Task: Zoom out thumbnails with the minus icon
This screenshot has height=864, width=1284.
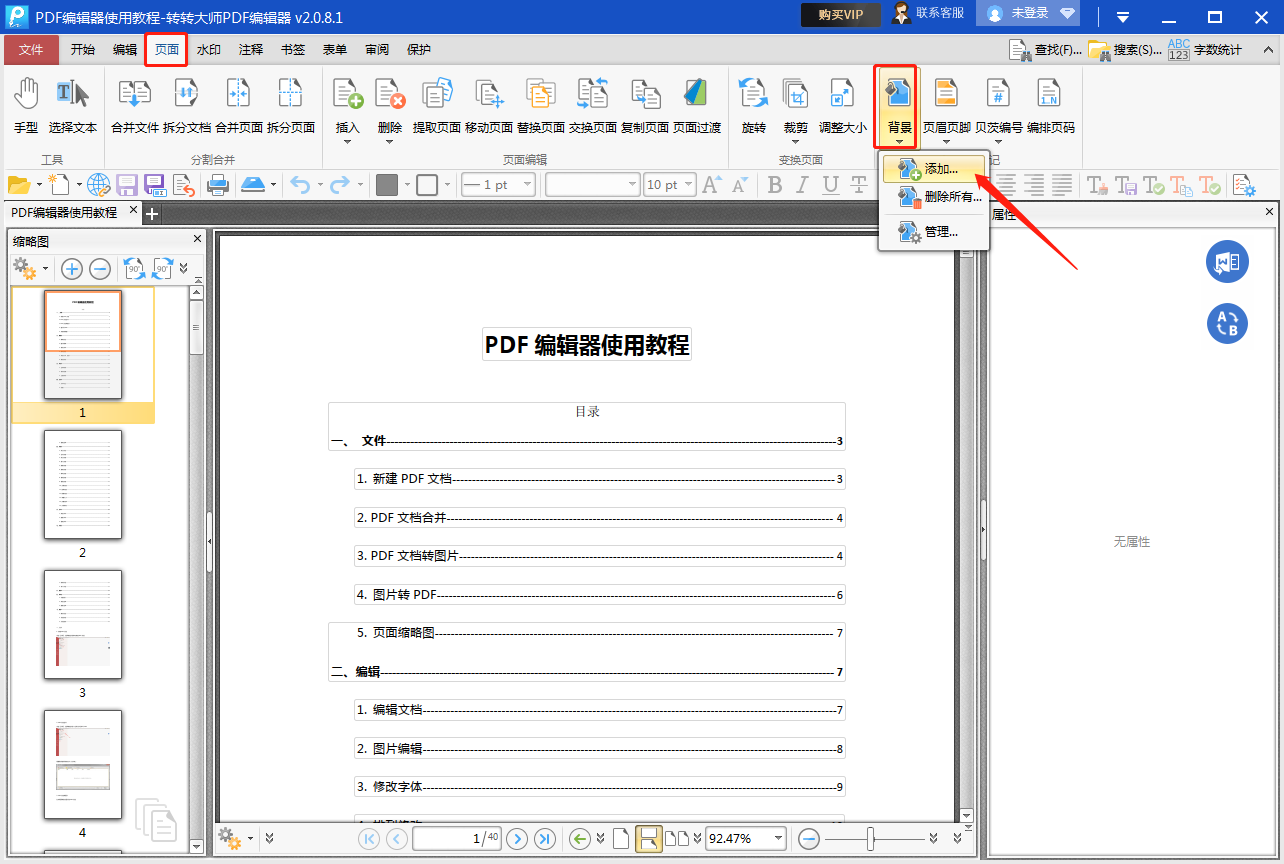Action: 100,268
